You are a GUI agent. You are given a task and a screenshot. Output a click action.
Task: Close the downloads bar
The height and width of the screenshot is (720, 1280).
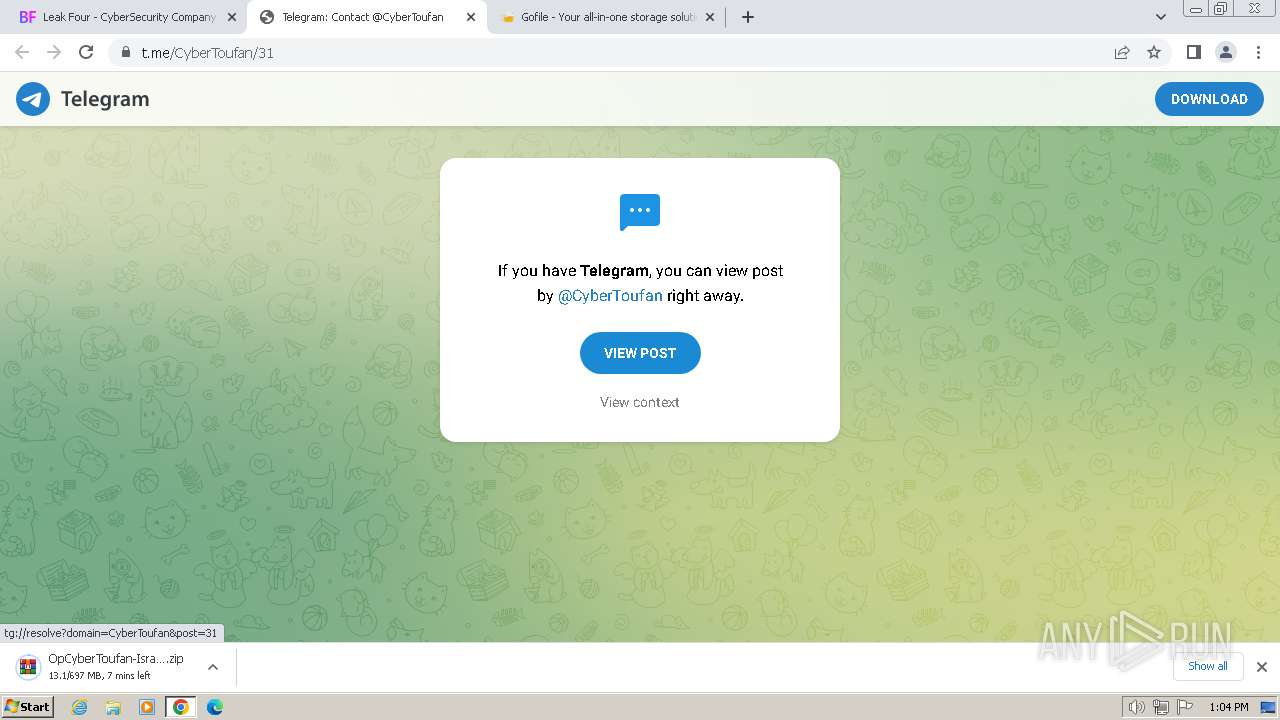(1262, 667)
